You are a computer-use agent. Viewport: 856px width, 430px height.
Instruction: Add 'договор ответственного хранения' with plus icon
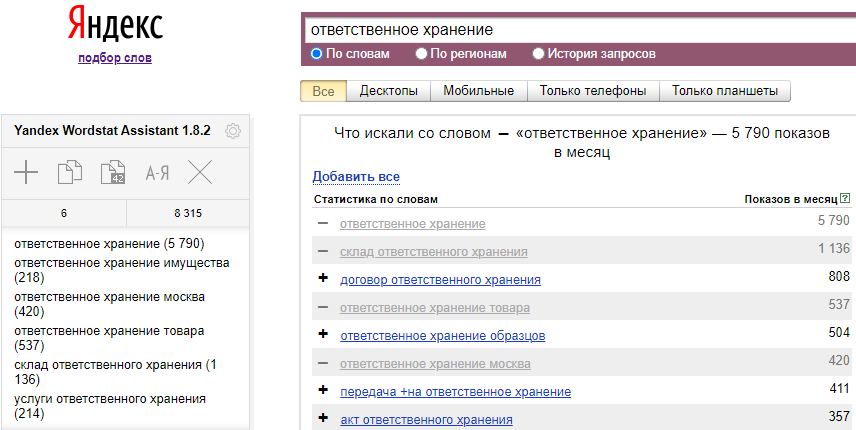[323, 278]
